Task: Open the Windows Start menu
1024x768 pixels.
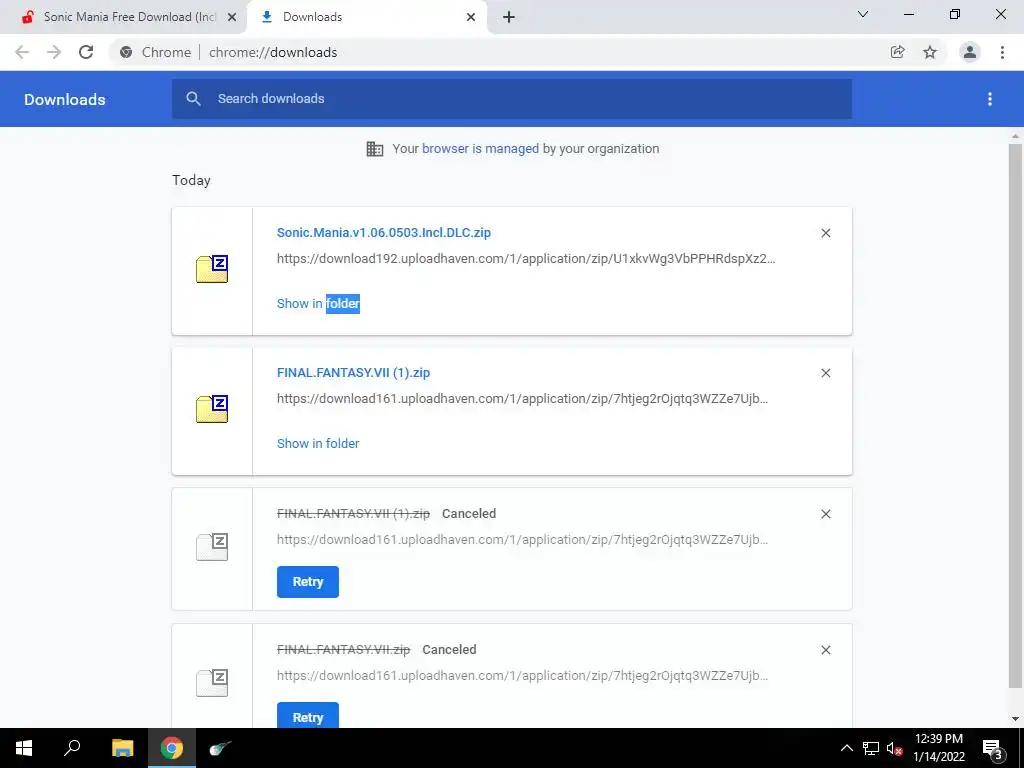Action: [x=24, y=748]
